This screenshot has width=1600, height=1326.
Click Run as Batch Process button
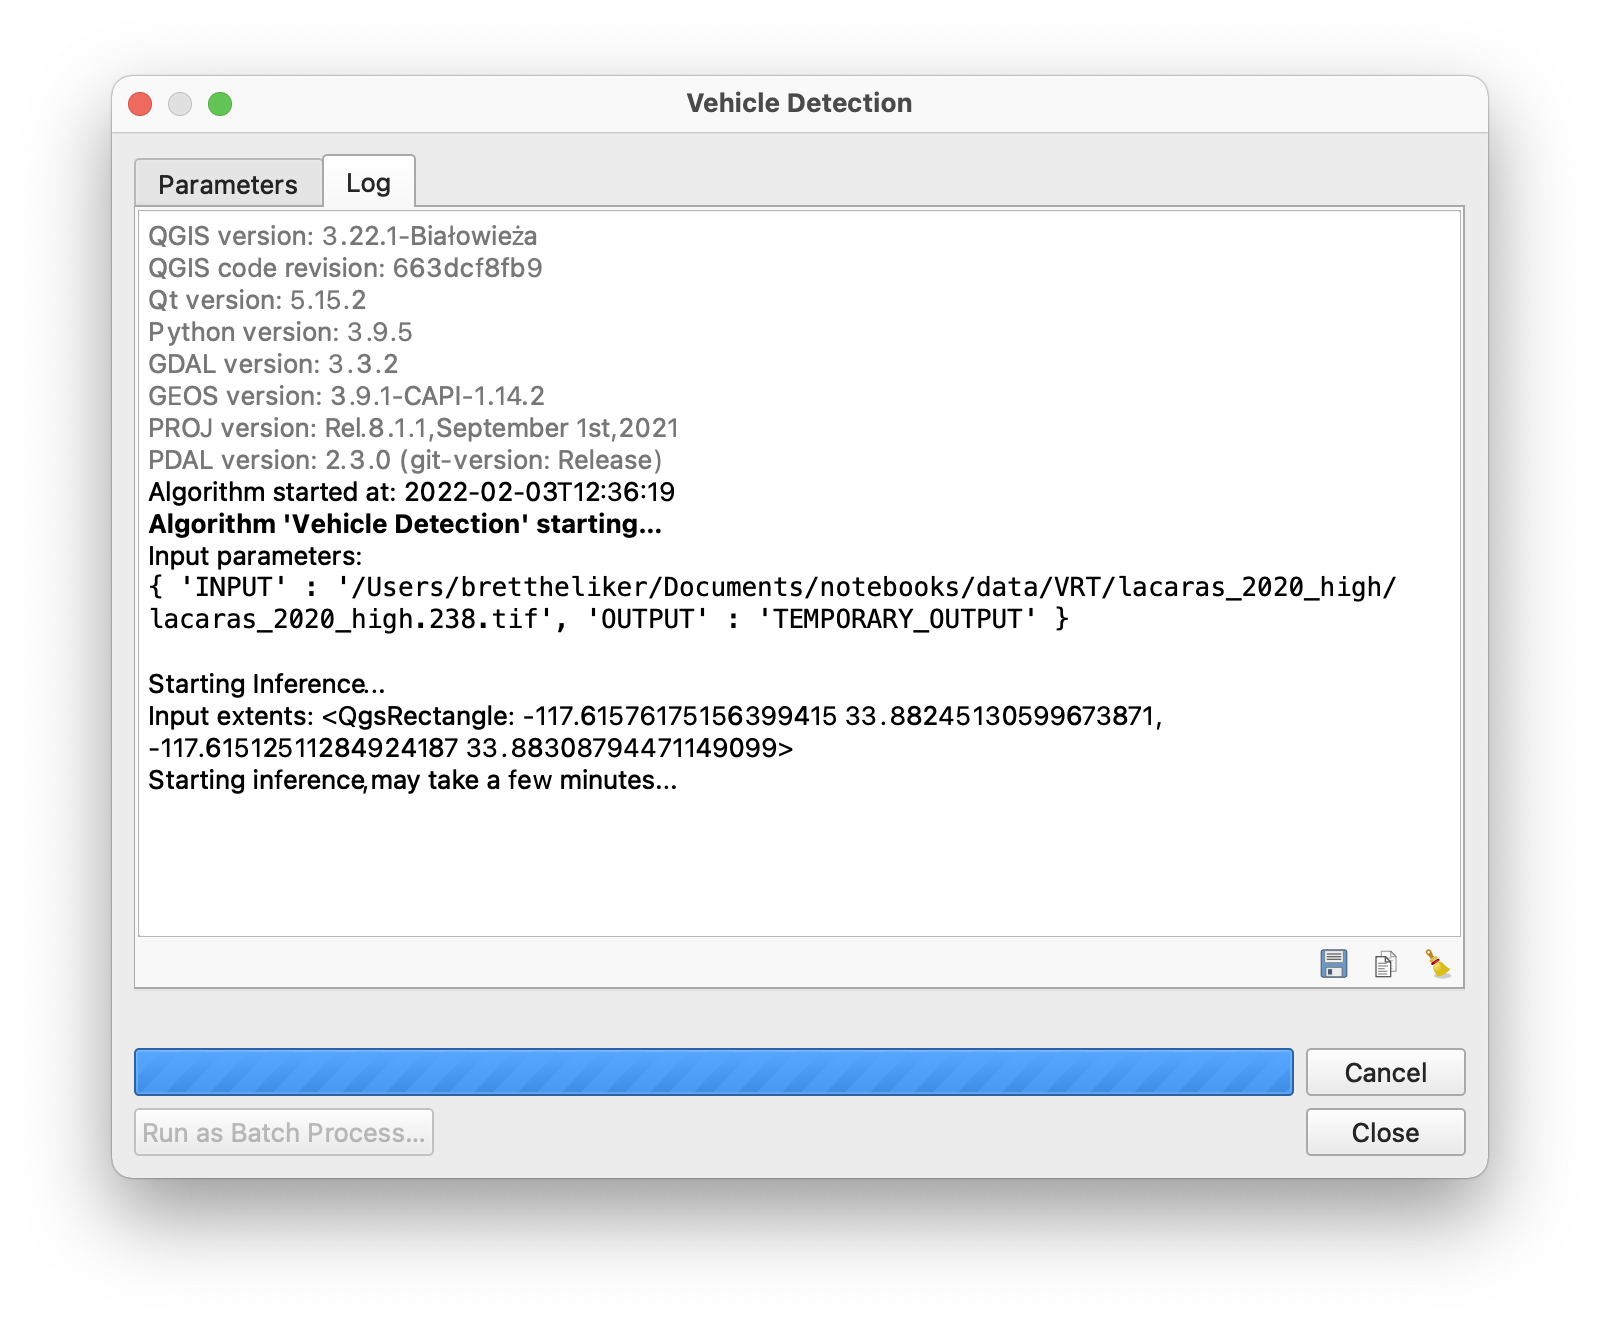pos(284,1132)
